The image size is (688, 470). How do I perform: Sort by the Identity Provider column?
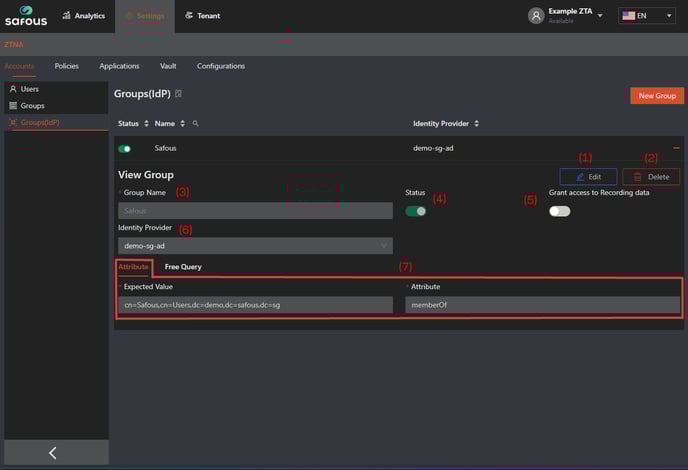point(476,124)
